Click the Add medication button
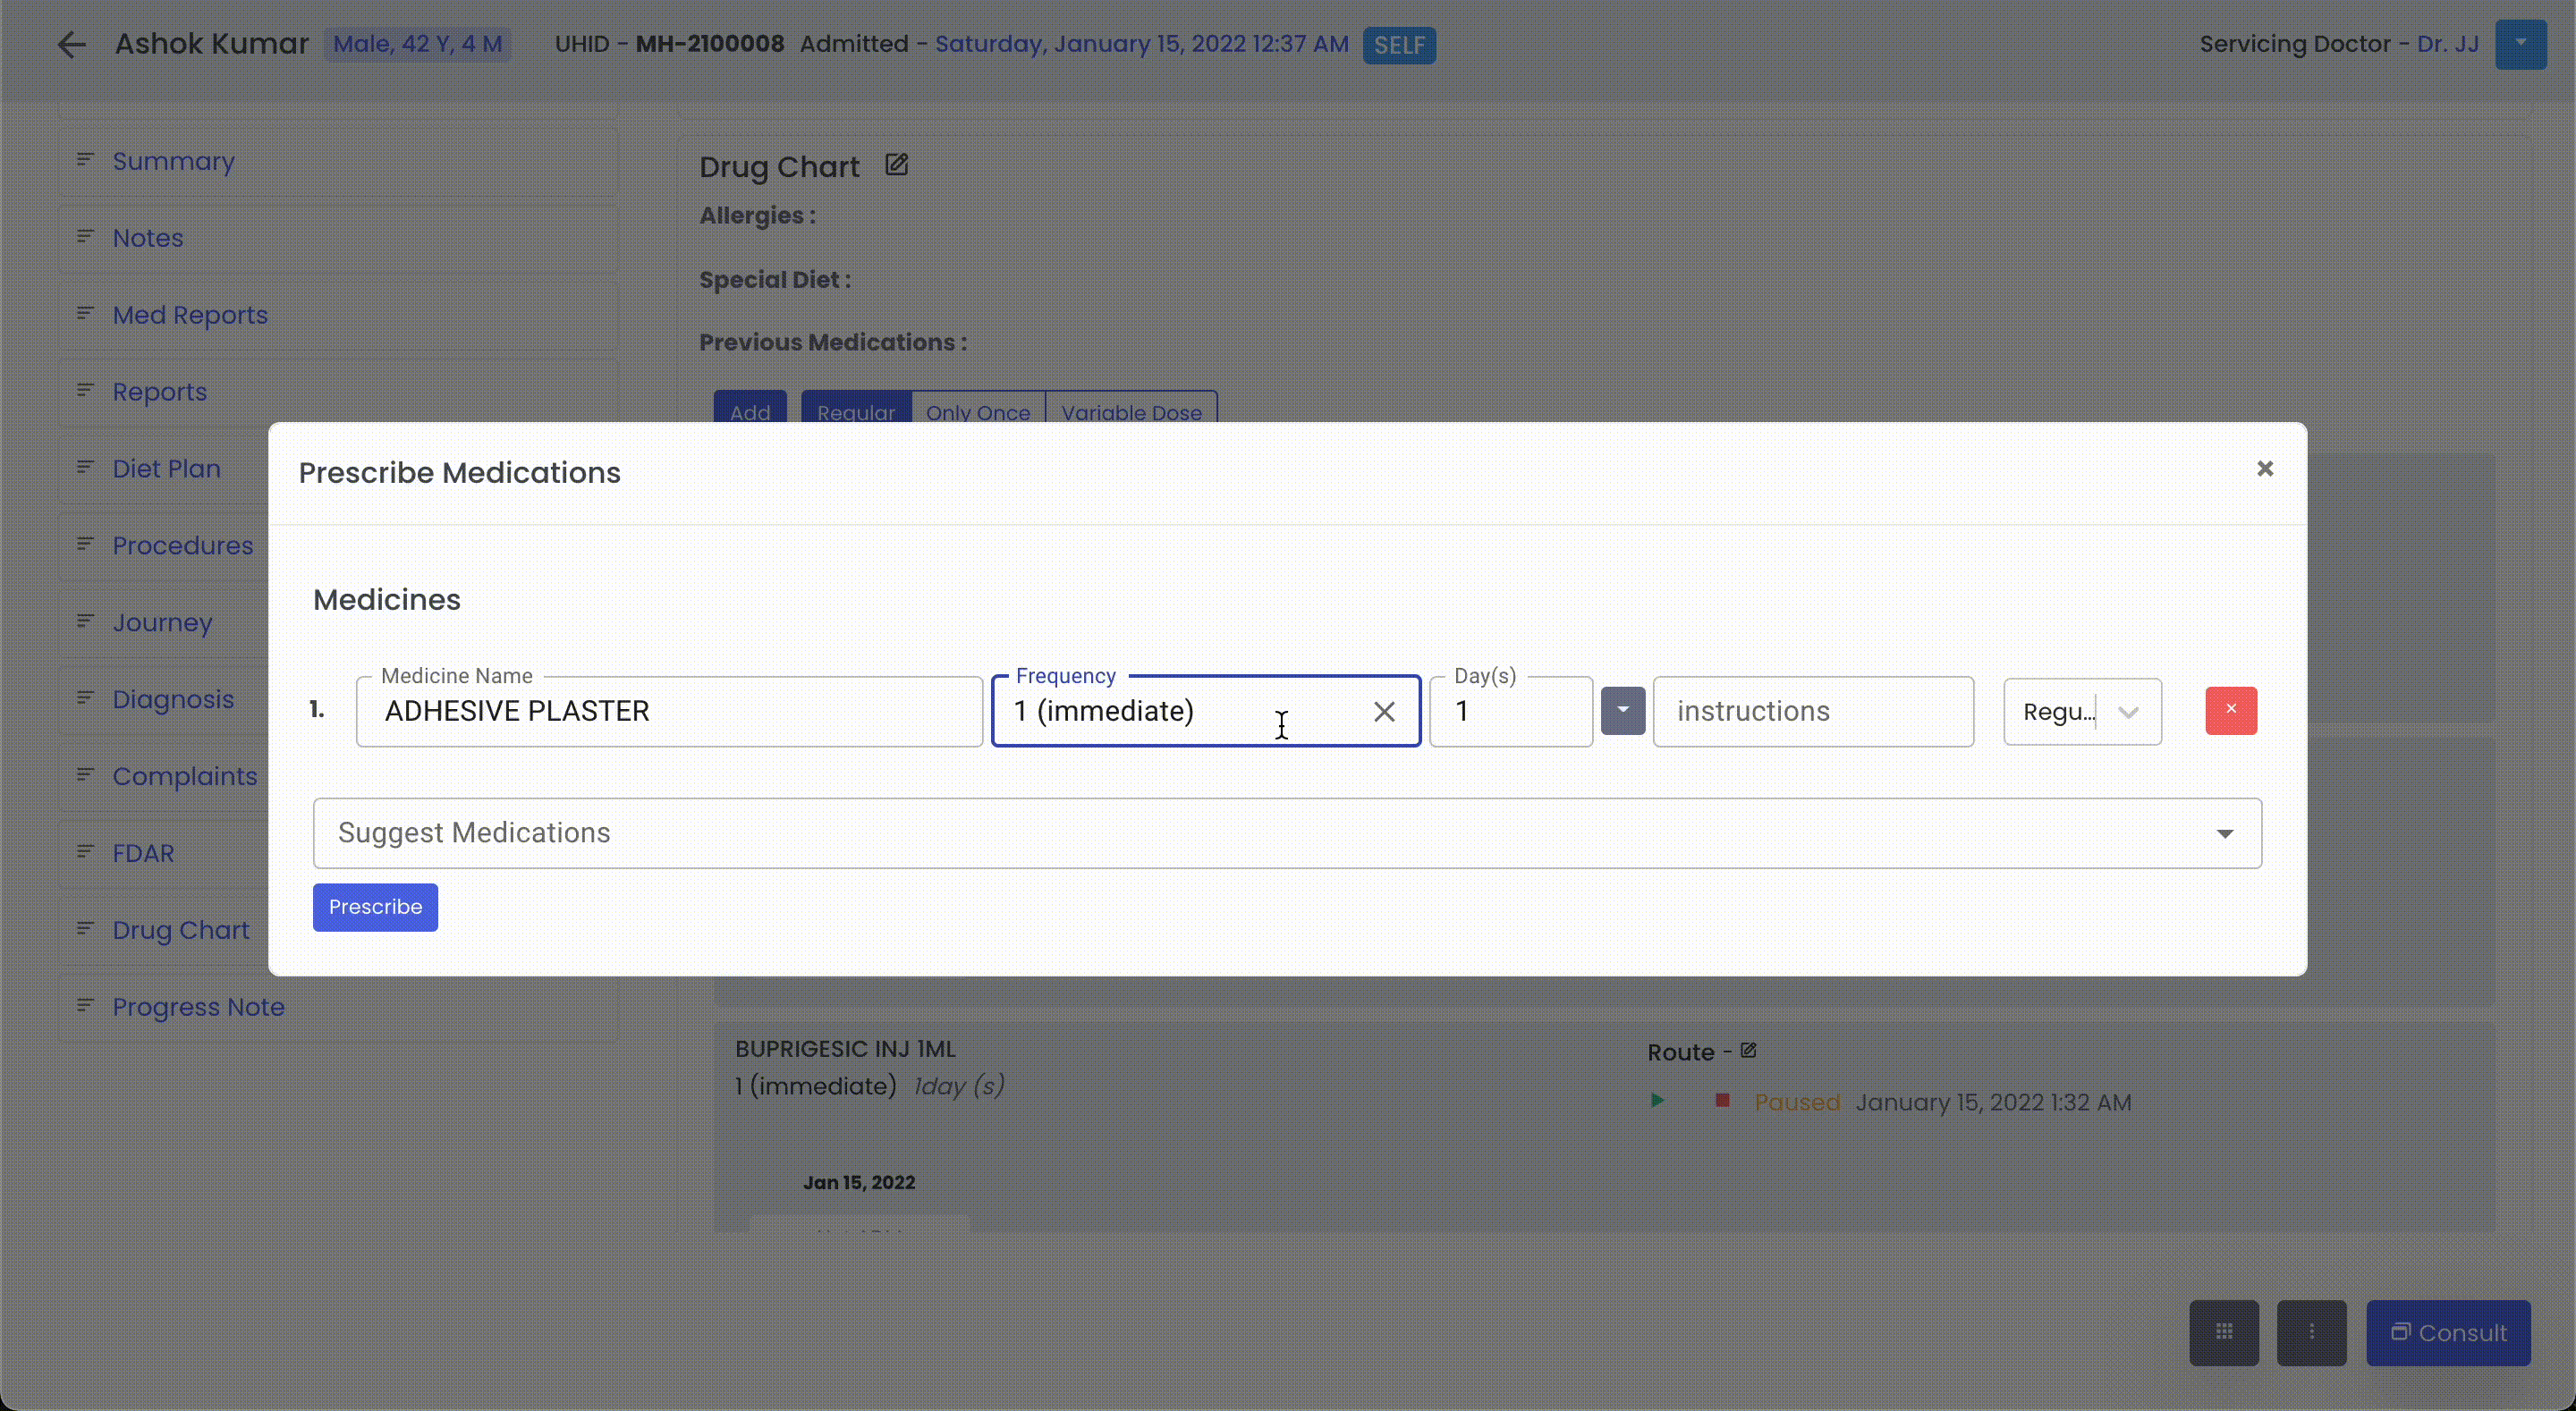 pos(750,412)
